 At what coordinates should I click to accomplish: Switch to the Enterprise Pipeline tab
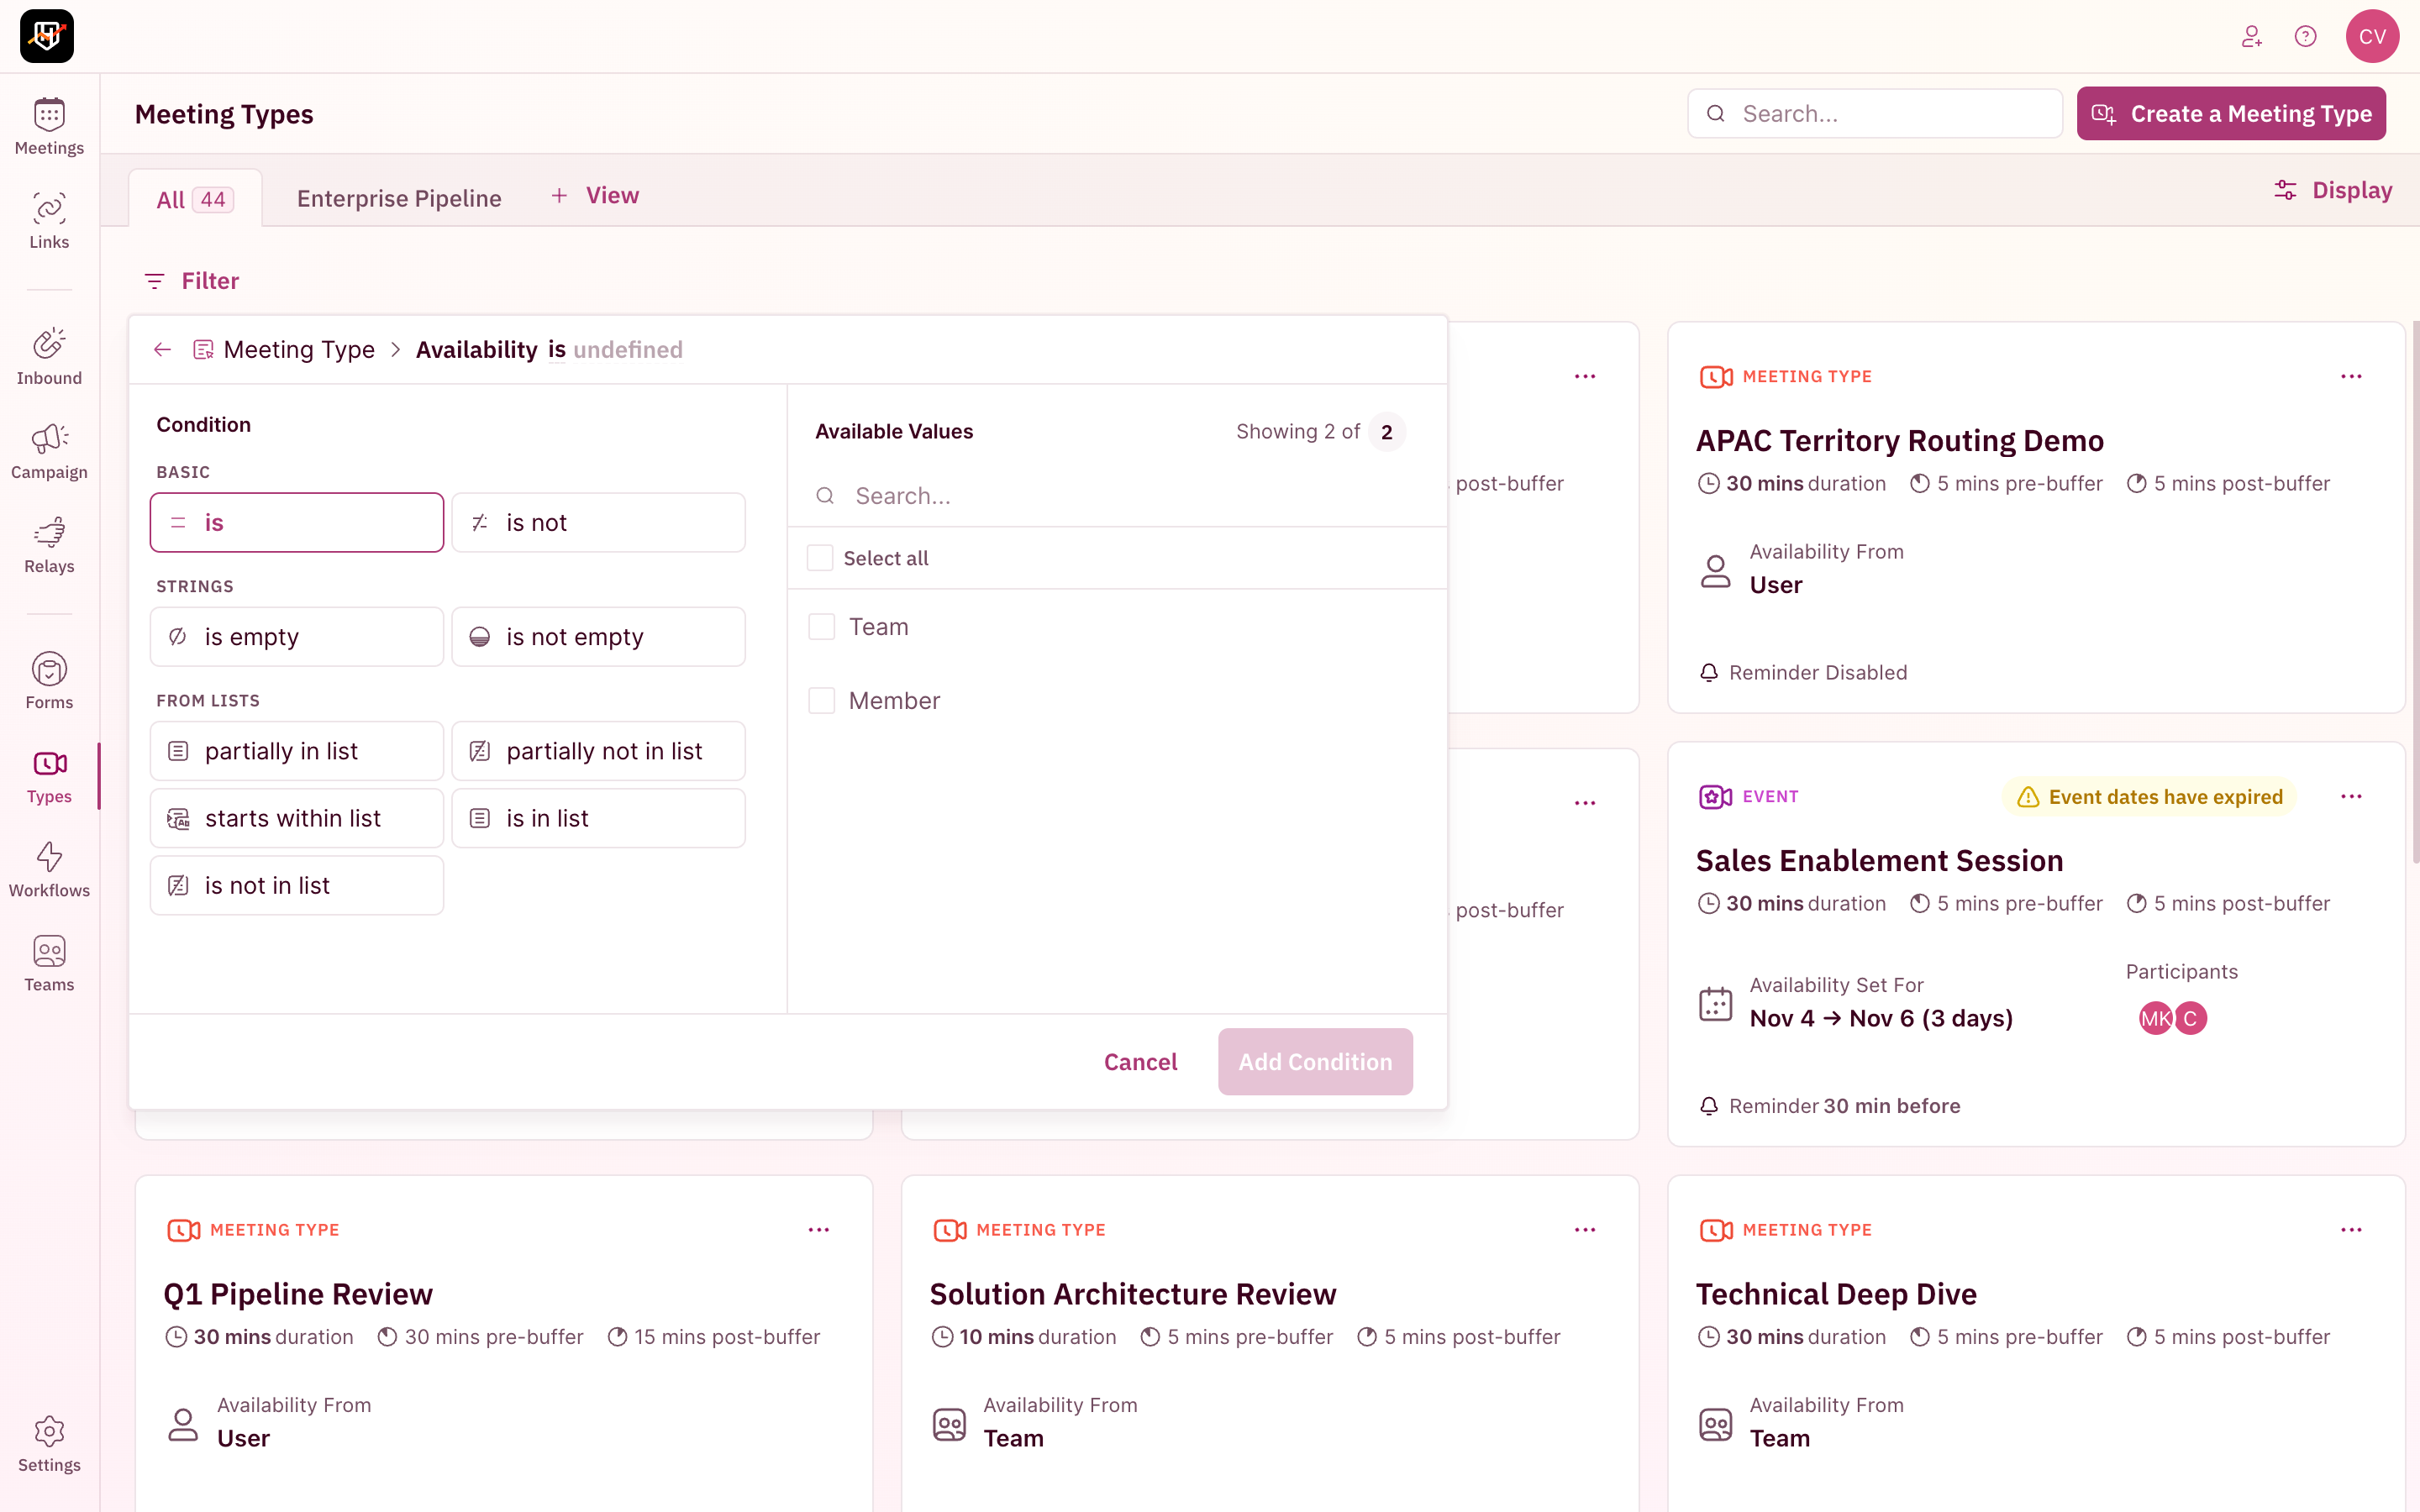point(399,198)
